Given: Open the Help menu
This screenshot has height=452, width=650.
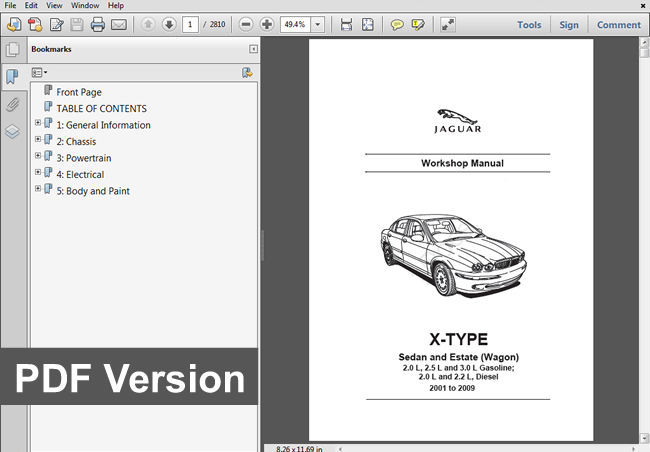Looking at the screenshot, I should coord(116,5).
